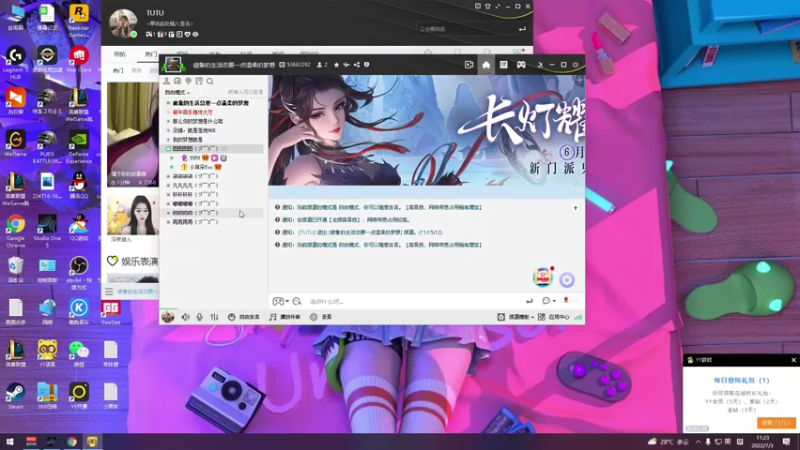Click the scroll-to-top arrow in the chat area

click(x=575, y=208)
